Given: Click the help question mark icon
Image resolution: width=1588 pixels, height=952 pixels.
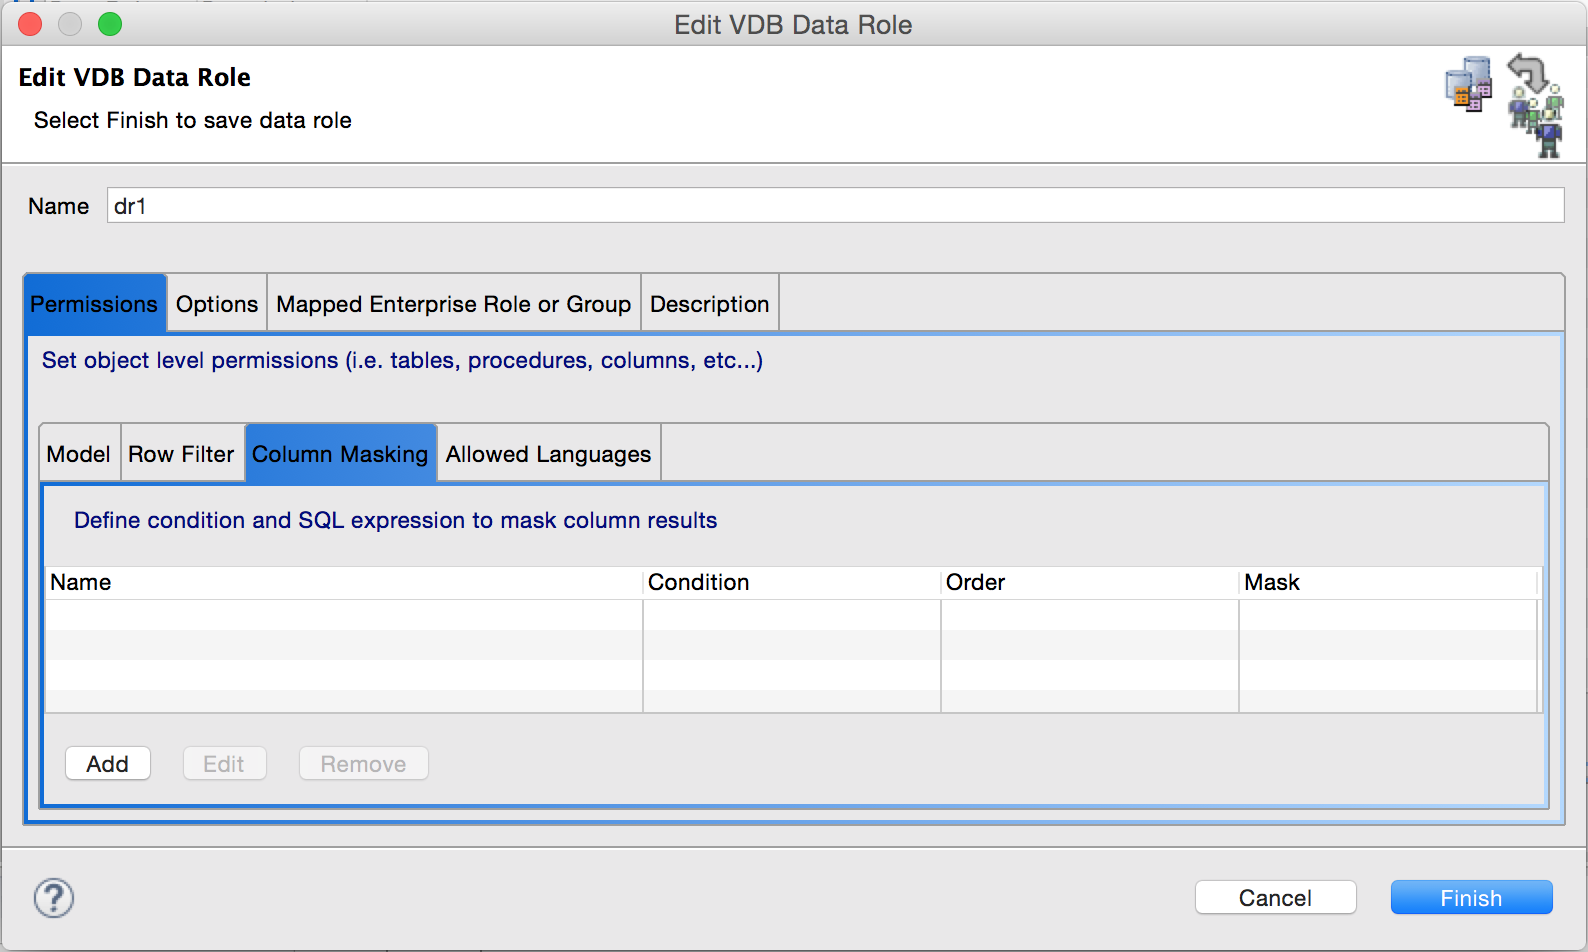Looking at the screenshot, I should click(54, 898).
